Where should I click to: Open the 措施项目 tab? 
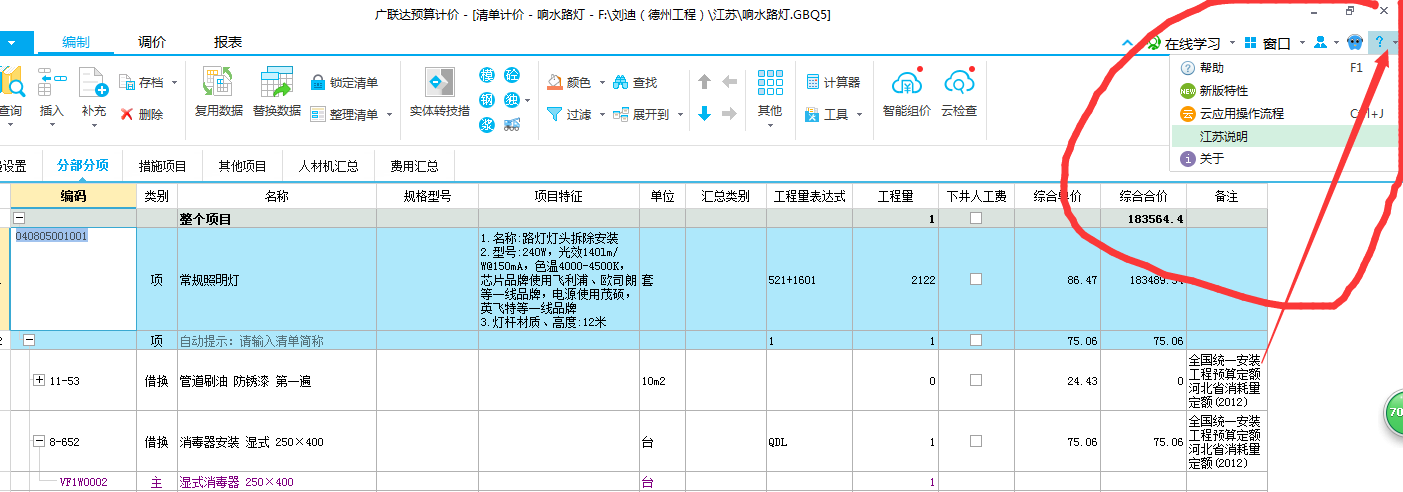click(163, 166)
